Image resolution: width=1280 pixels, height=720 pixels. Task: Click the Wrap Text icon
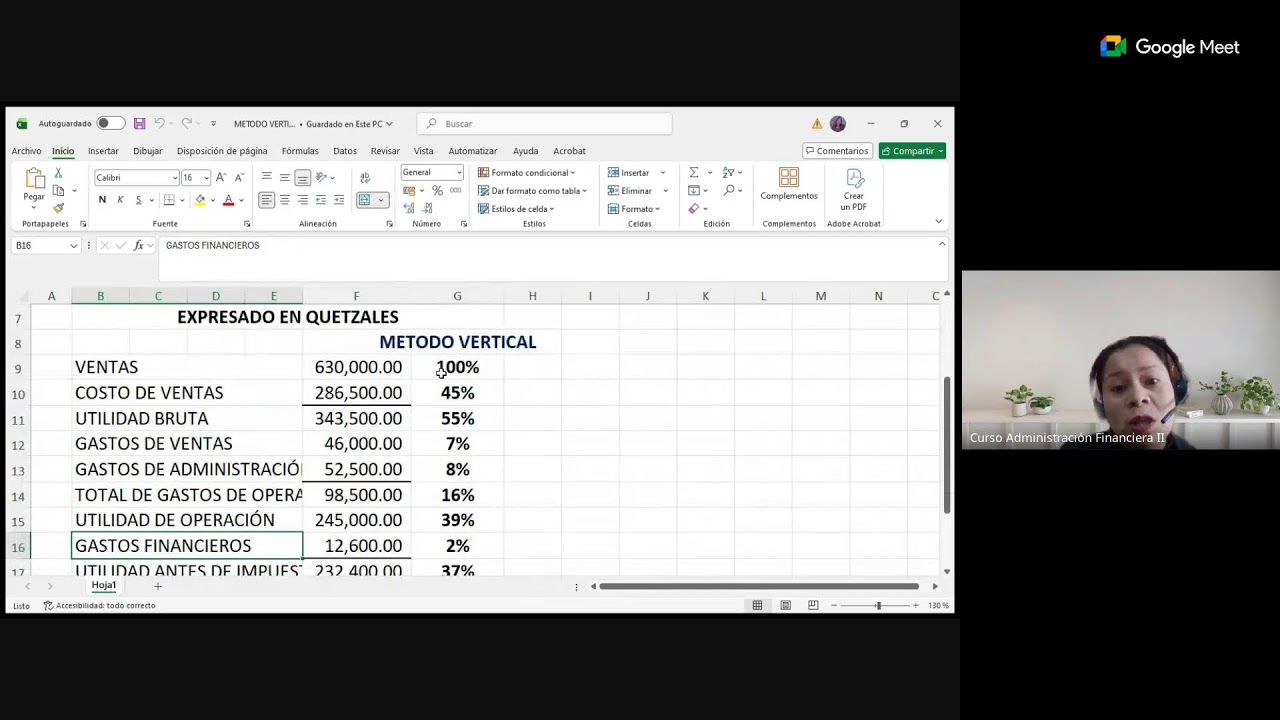[x=365, y=177]
